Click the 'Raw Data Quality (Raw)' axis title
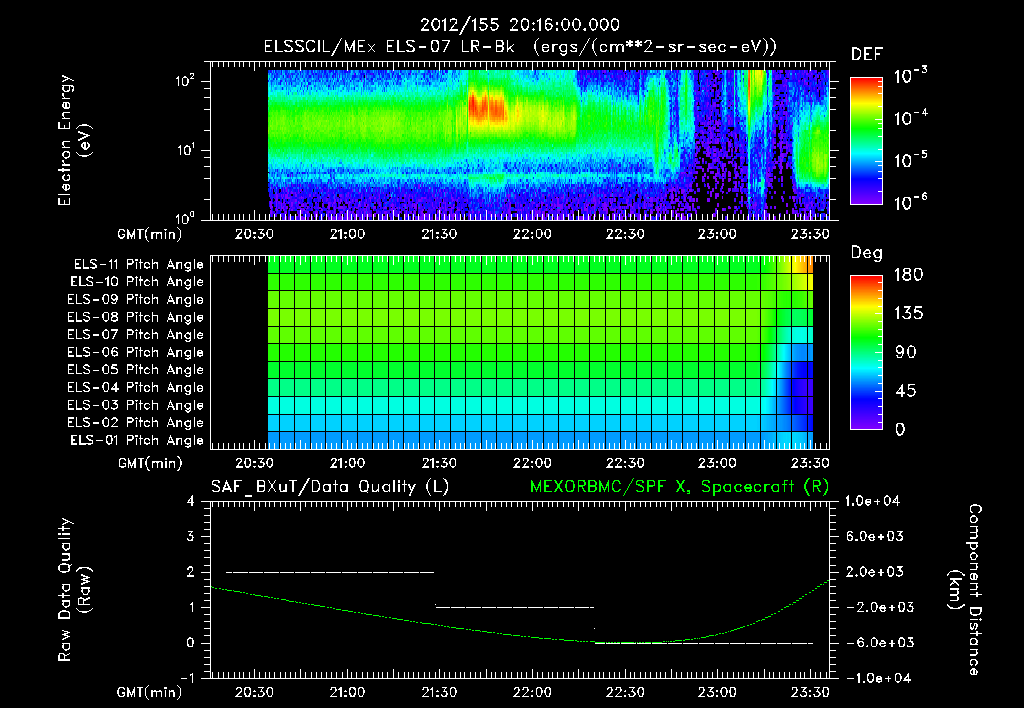The width and height of the screenshot is (1024, 708). pyautogui.click(x=74, y=590)
